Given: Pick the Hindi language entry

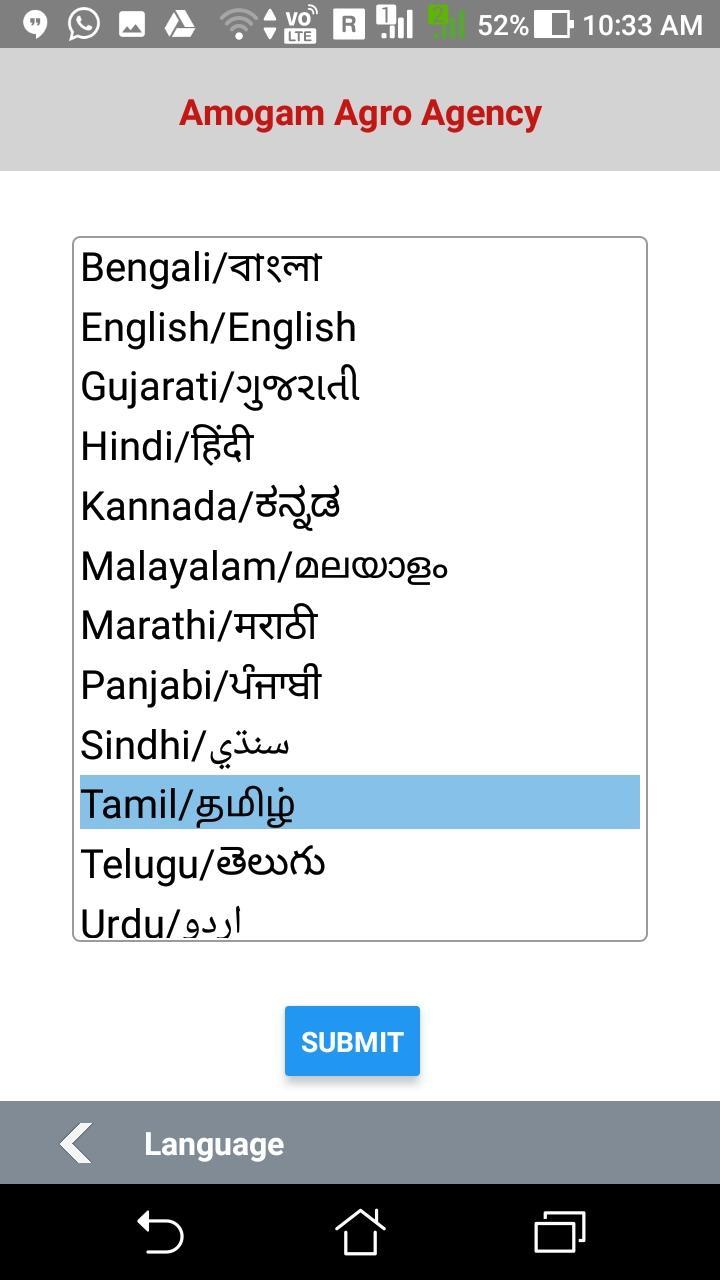Looking at the screenshot, I should [360, 447].
